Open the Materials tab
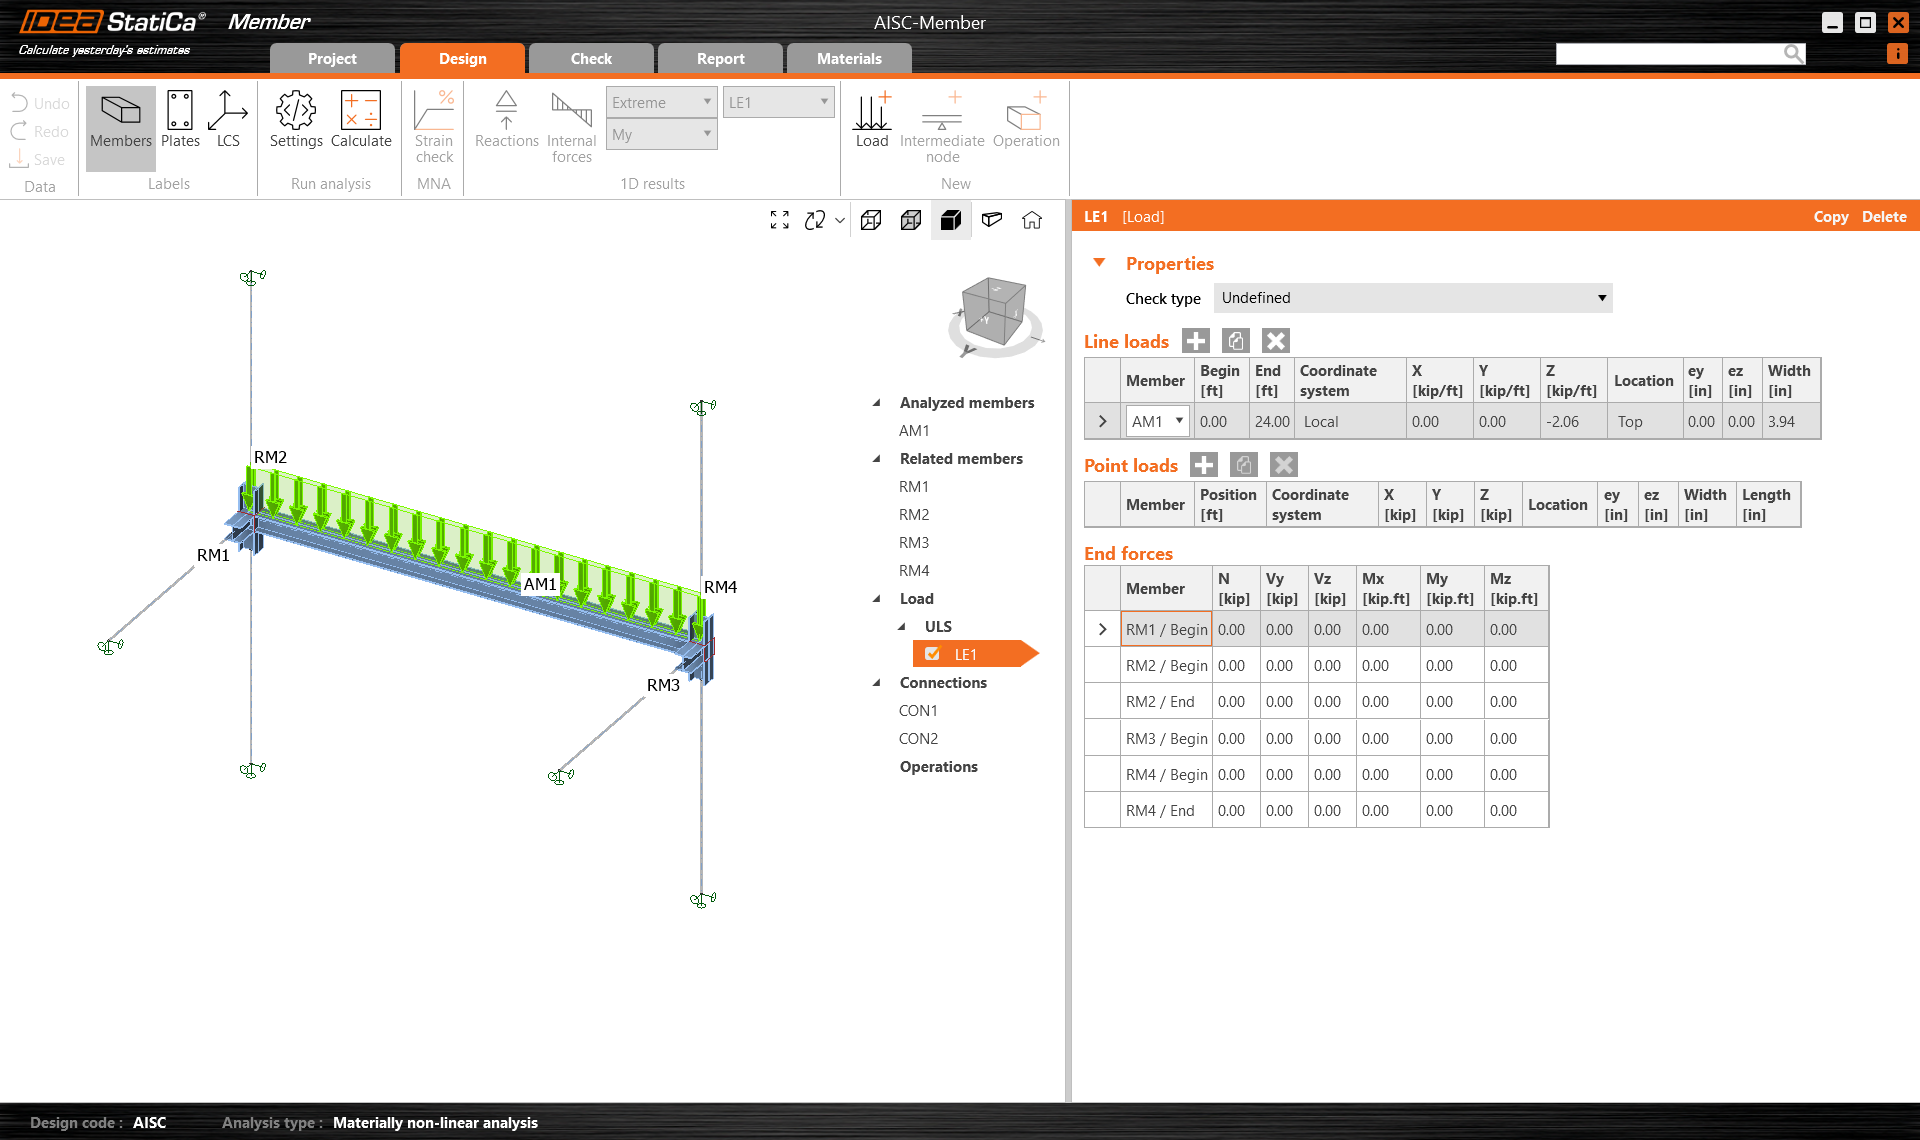 tap(848, 58)
